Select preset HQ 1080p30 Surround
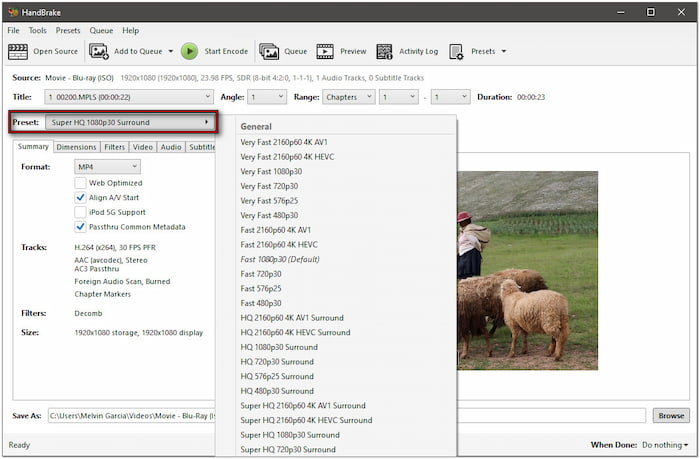This screenshot has width=700, height=459. 279,347
